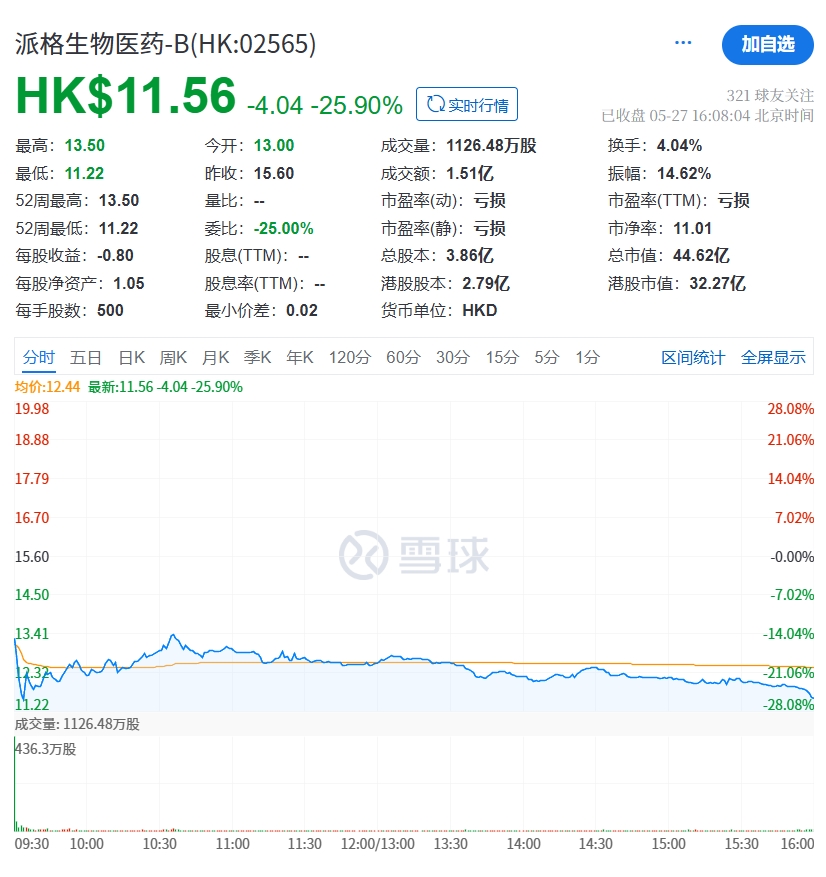Viewport: 826px width, 877px height.
Task: Click the opening volume bar at 09:30
Action: (x=15, y=785)
